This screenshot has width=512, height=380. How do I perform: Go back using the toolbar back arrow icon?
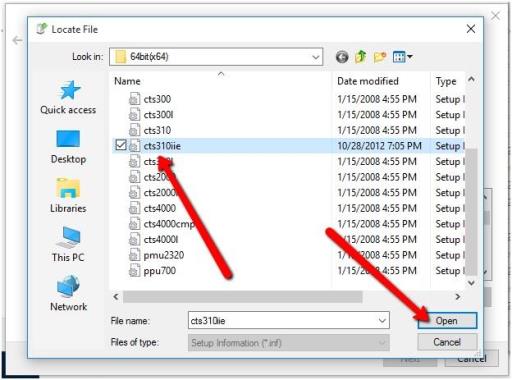(342, 57)
